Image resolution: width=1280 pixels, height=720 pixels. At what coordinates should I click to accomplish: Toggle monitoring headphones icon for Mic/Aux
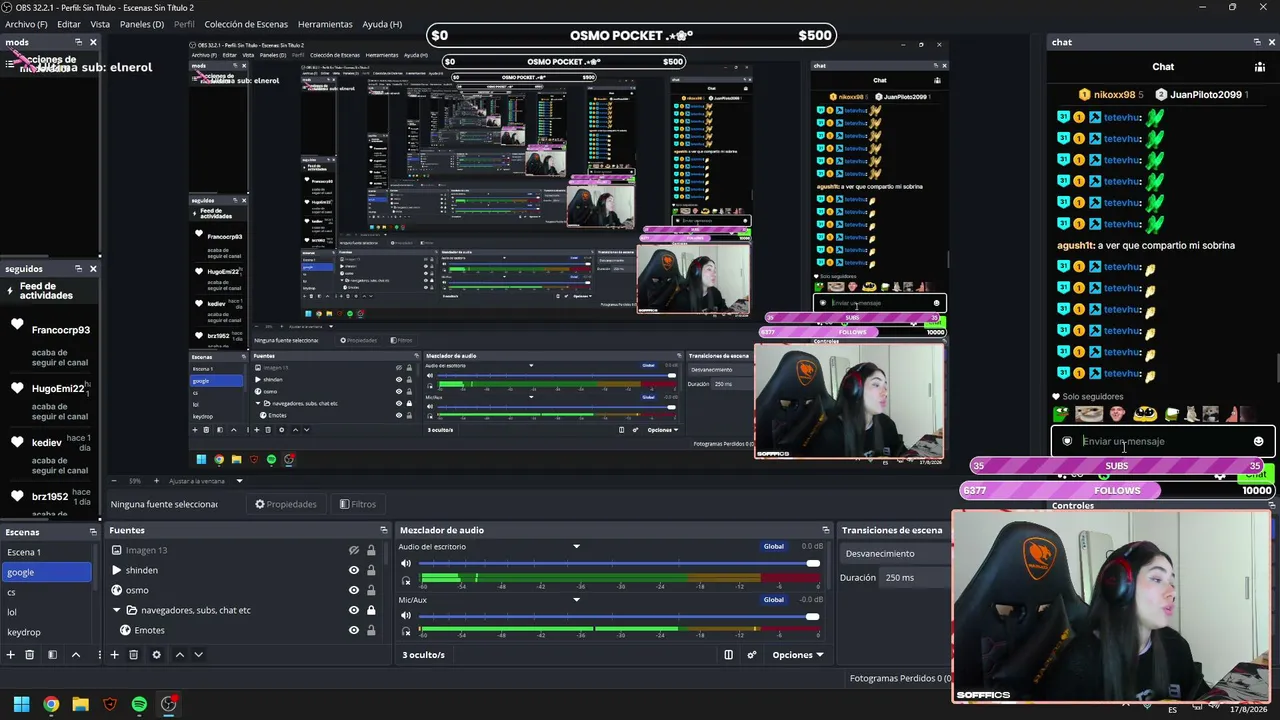pyautogui.click(x=406, y=632)
